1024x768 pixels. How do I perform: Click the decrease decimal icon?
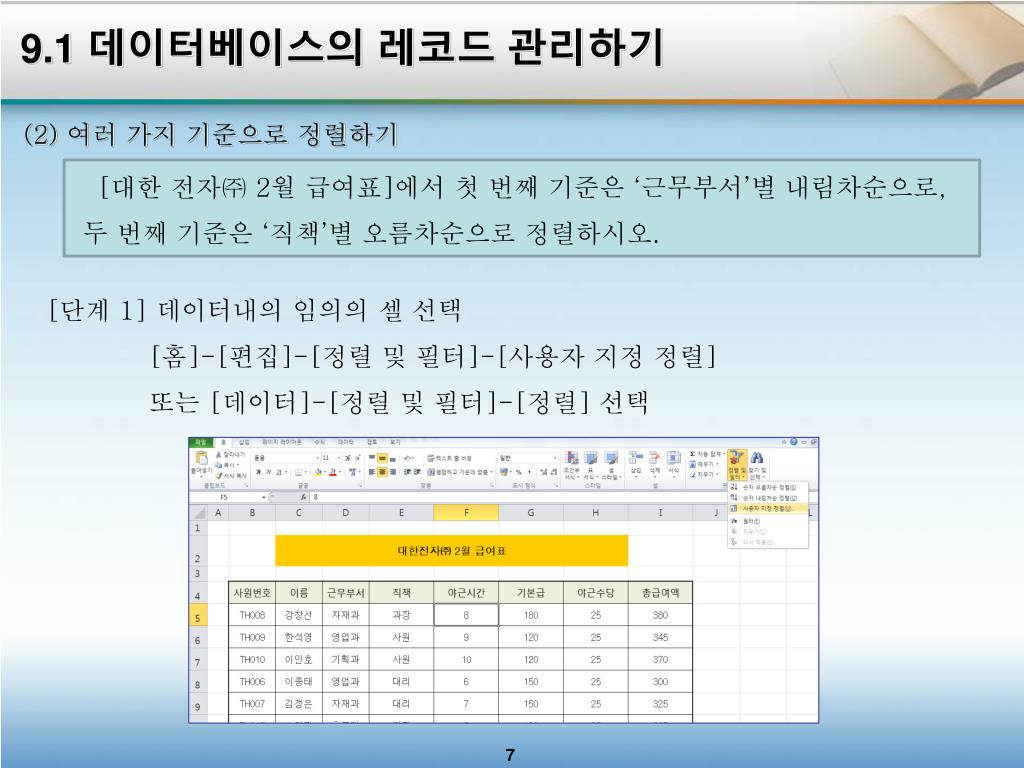(x=554, y=472)
